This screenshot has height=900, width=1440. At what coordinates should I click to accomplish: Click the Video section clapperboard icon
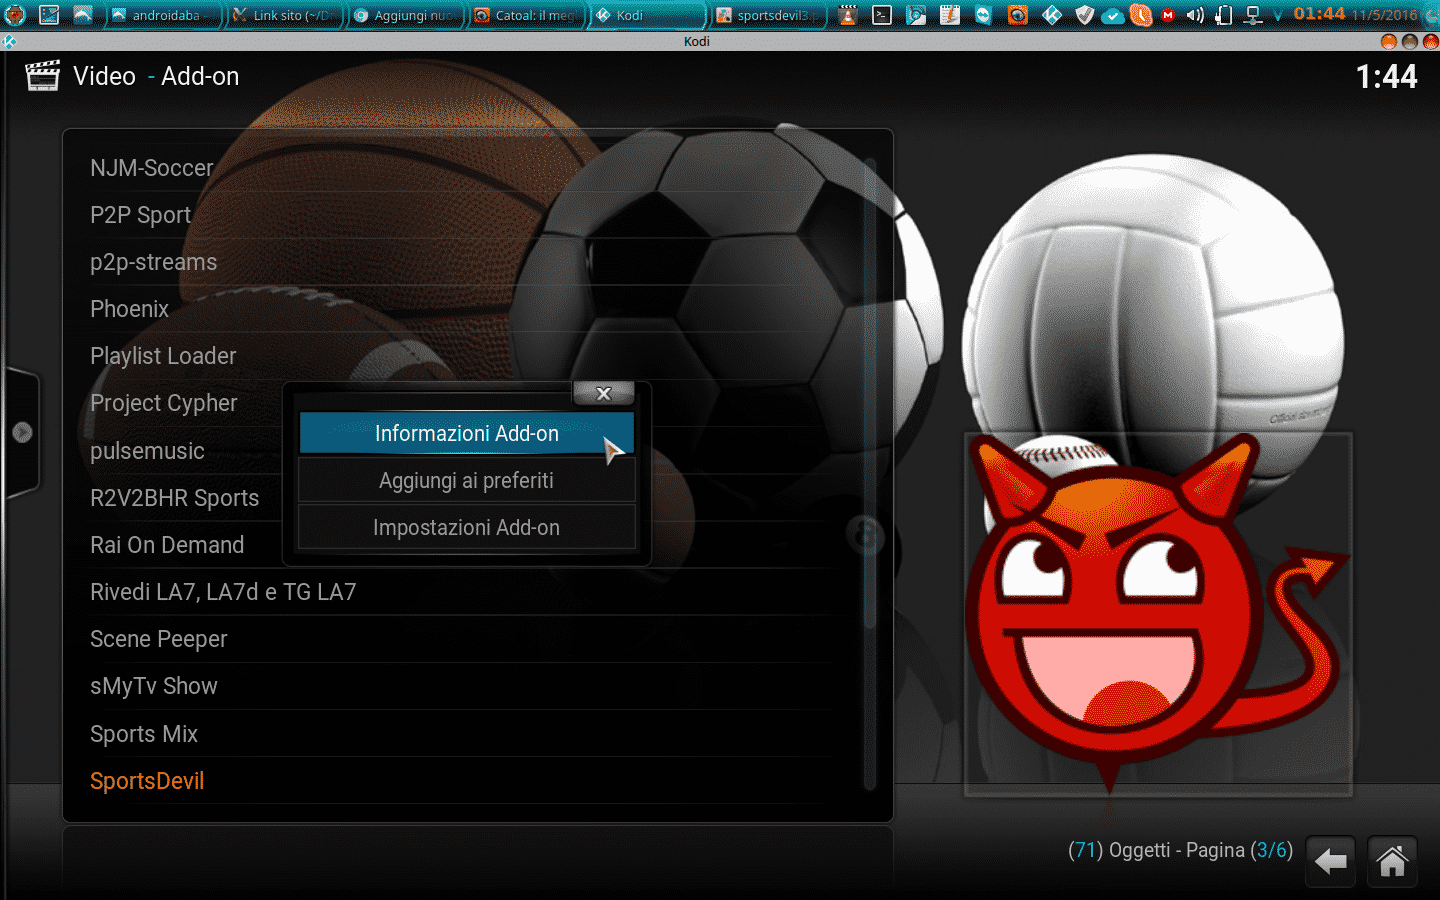click(43, 76)
